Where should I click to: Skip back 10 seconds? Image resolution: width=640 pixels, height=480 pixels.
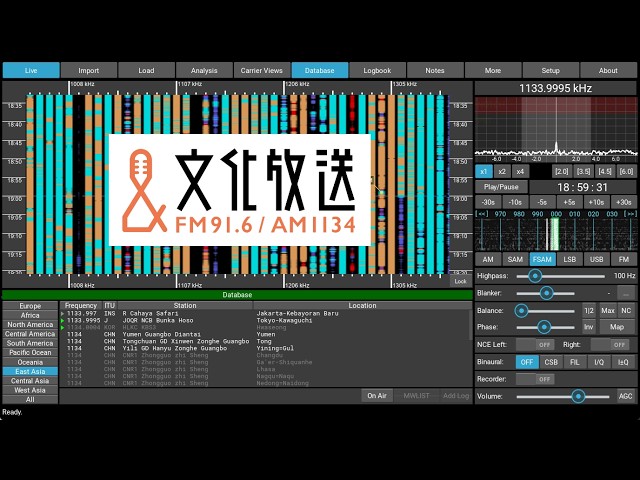pos(515,202)
